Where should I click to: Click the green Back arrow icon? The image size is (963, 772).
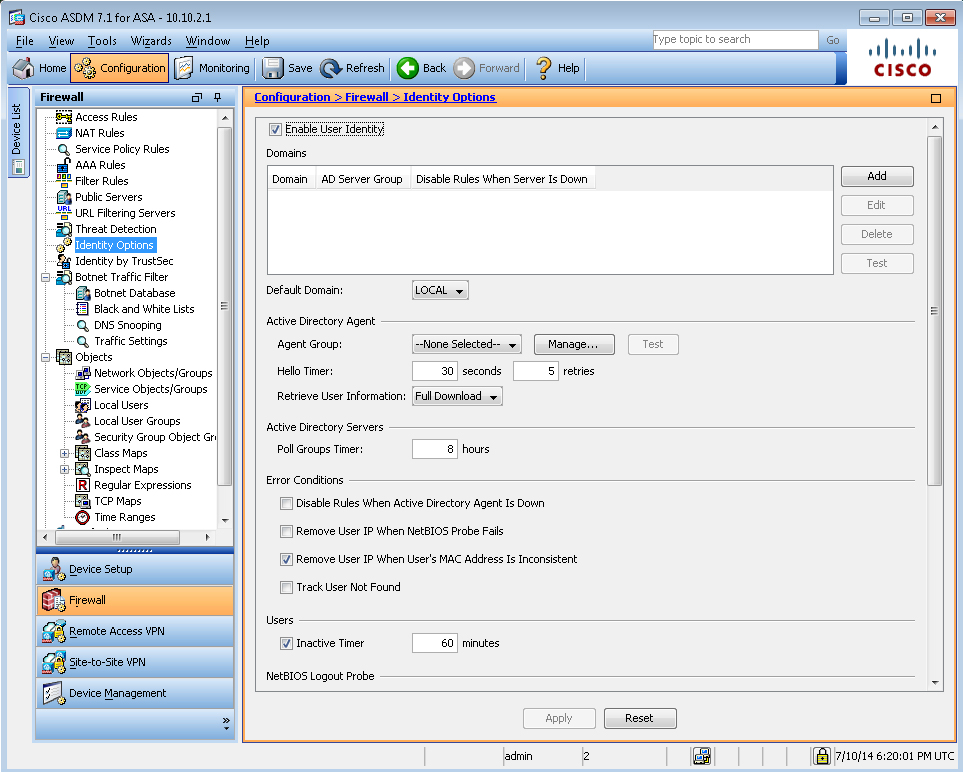click(408, 68)
